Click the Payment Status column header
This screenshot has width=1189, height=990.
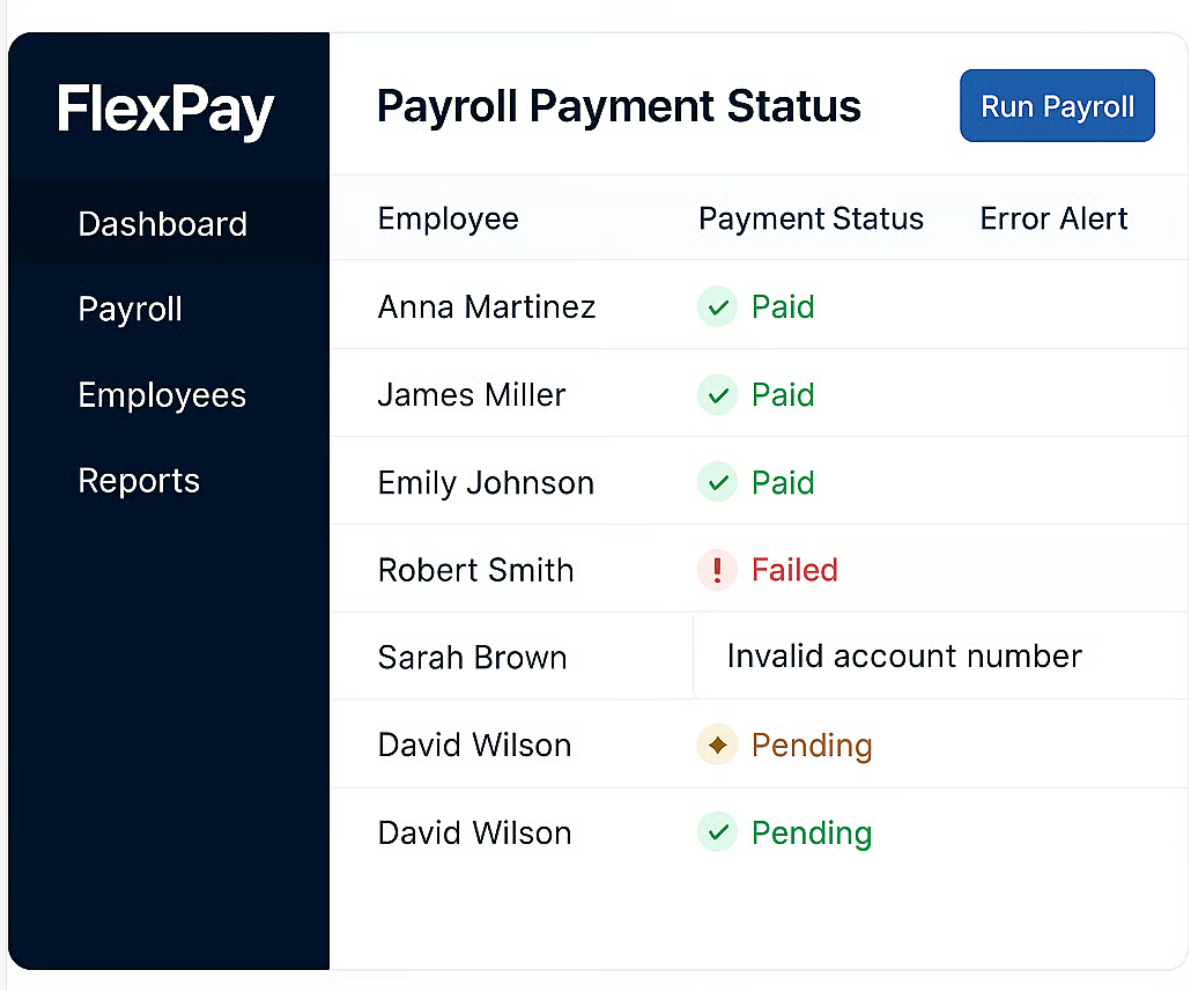(811, 219)
